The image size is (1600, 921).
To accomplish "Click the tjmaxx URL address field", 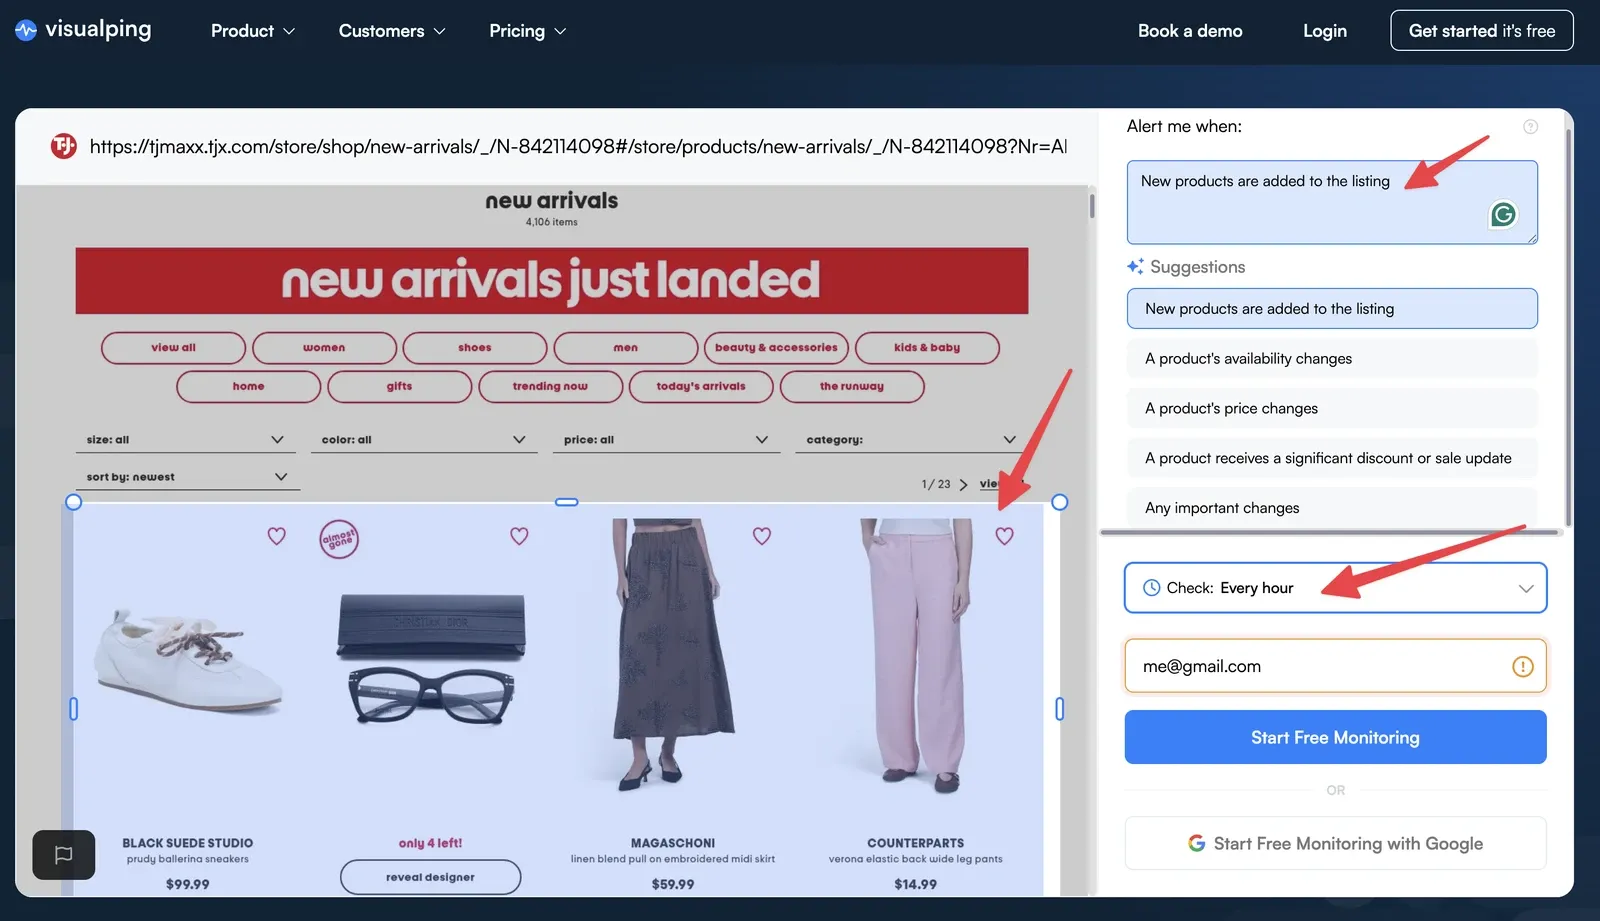I will click(578, 146).
